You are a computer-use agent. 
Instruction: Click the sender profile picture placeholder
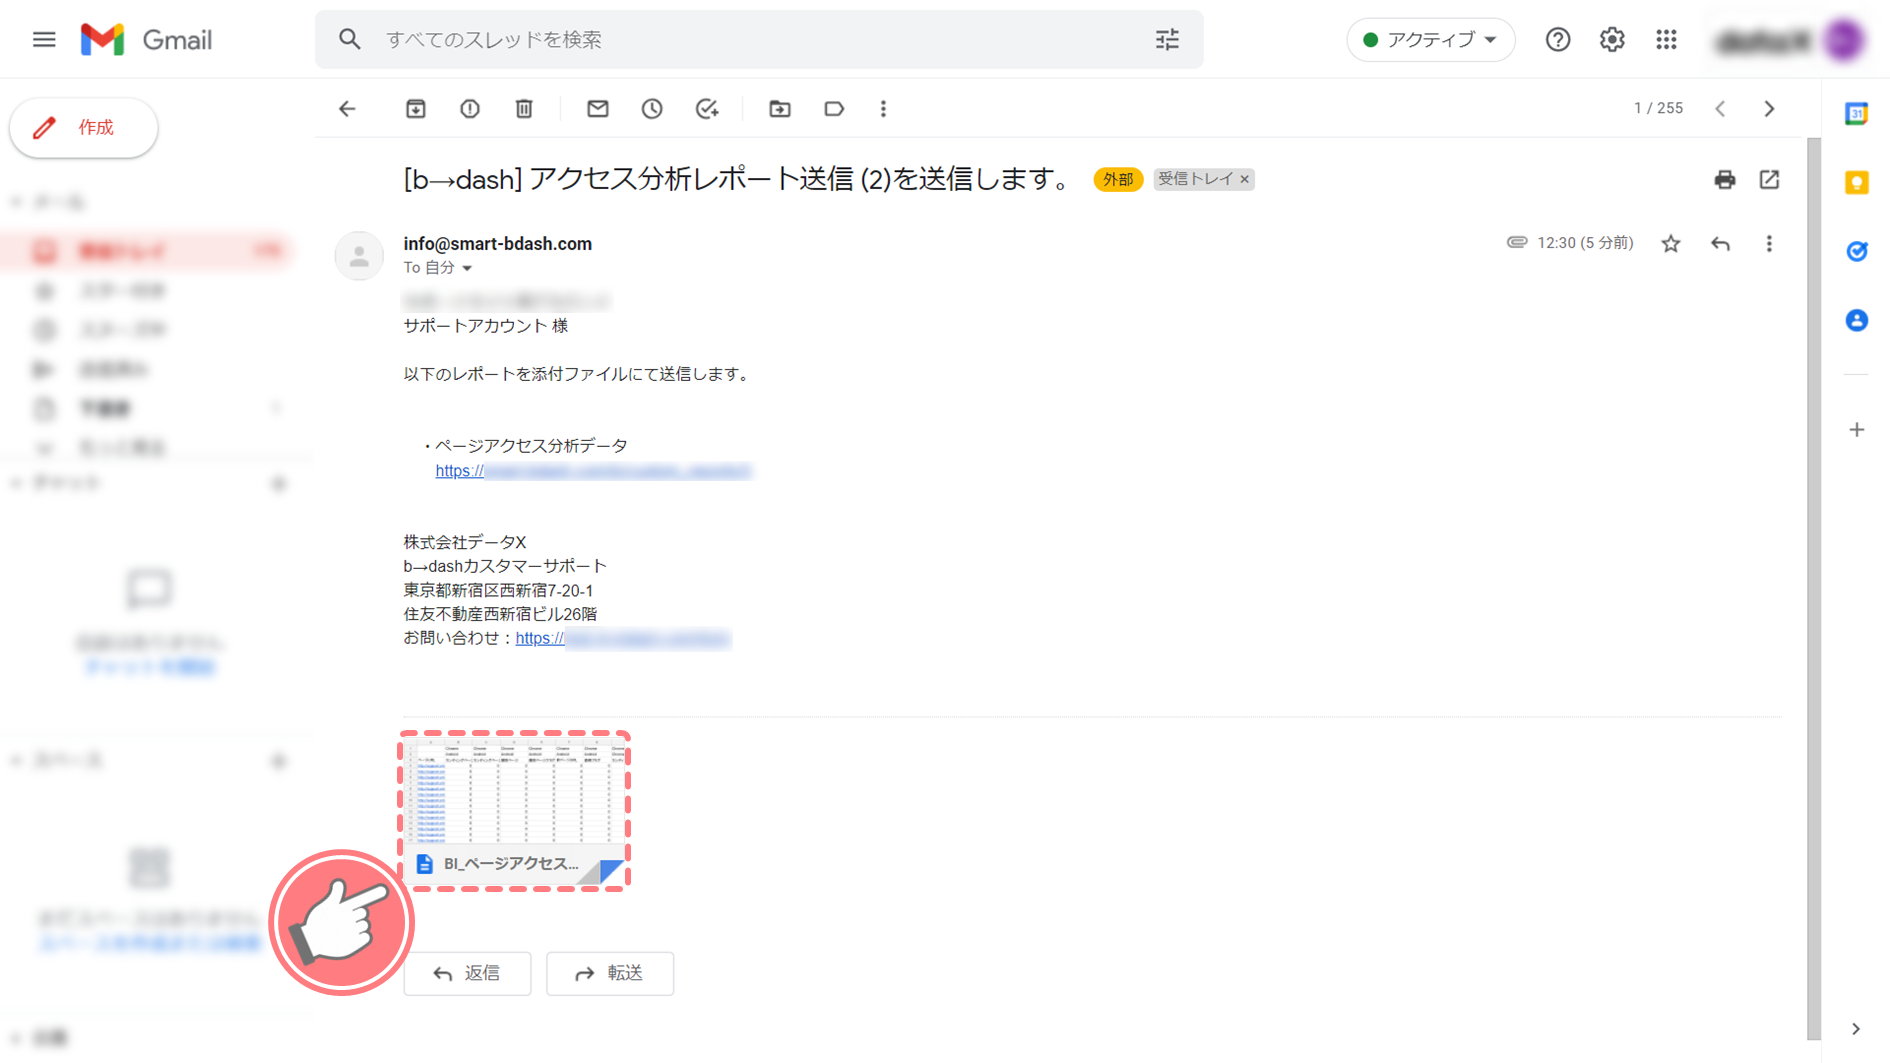359,256
